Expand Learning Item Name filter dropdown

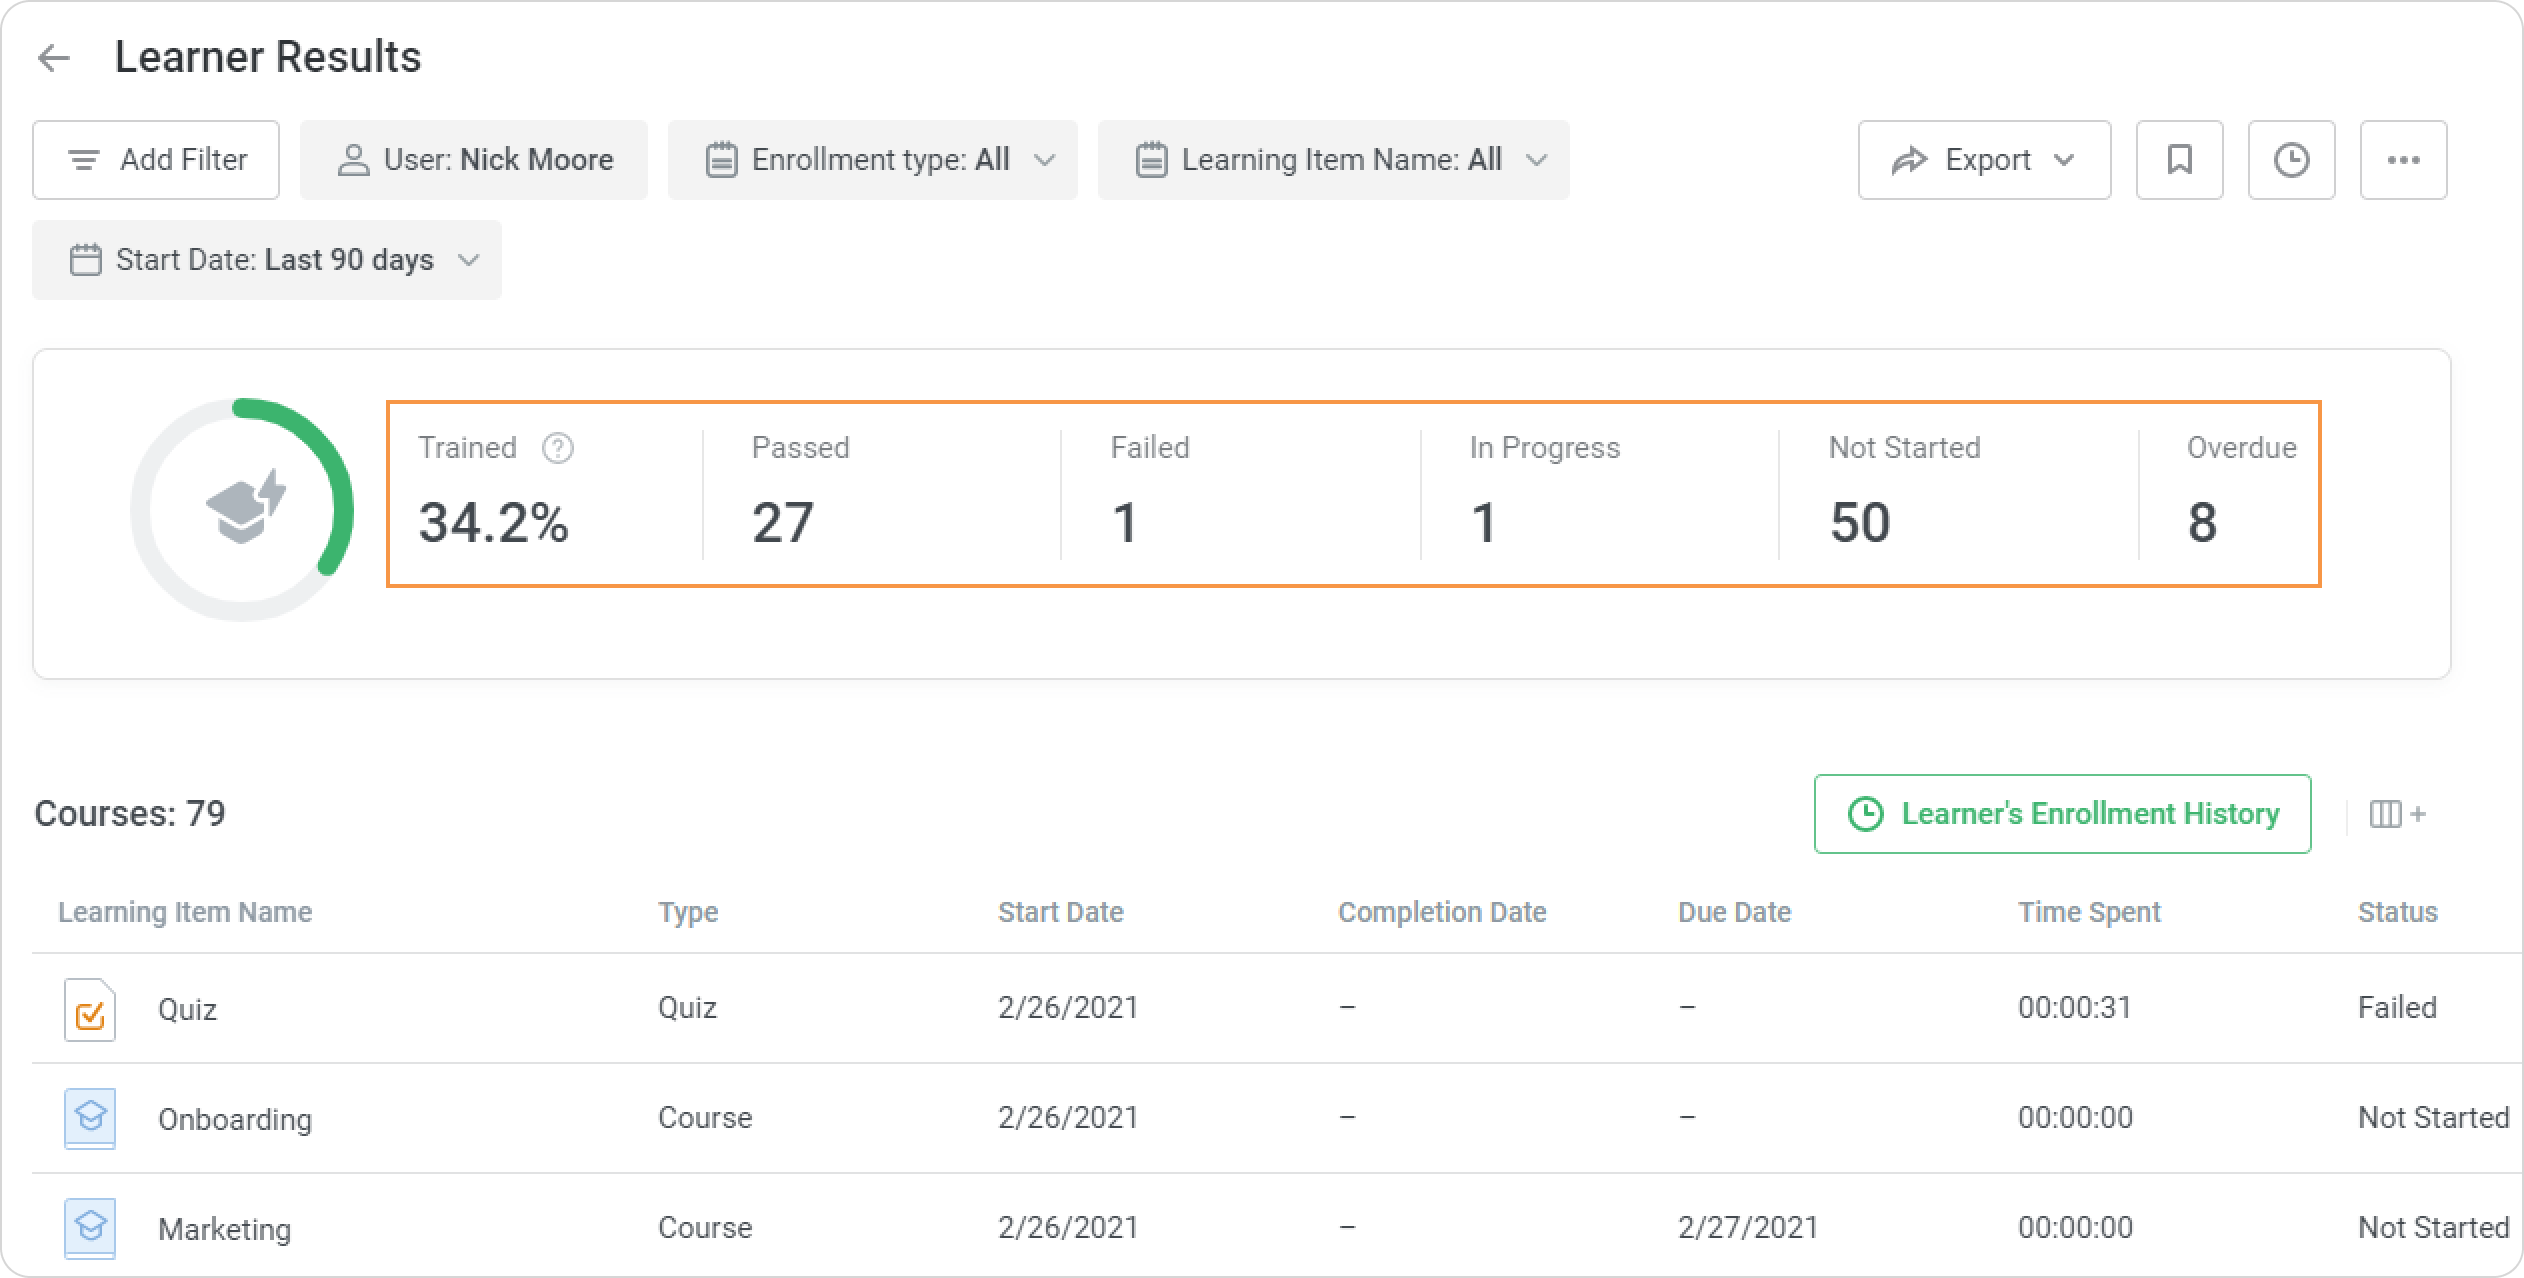(1333, 160)
